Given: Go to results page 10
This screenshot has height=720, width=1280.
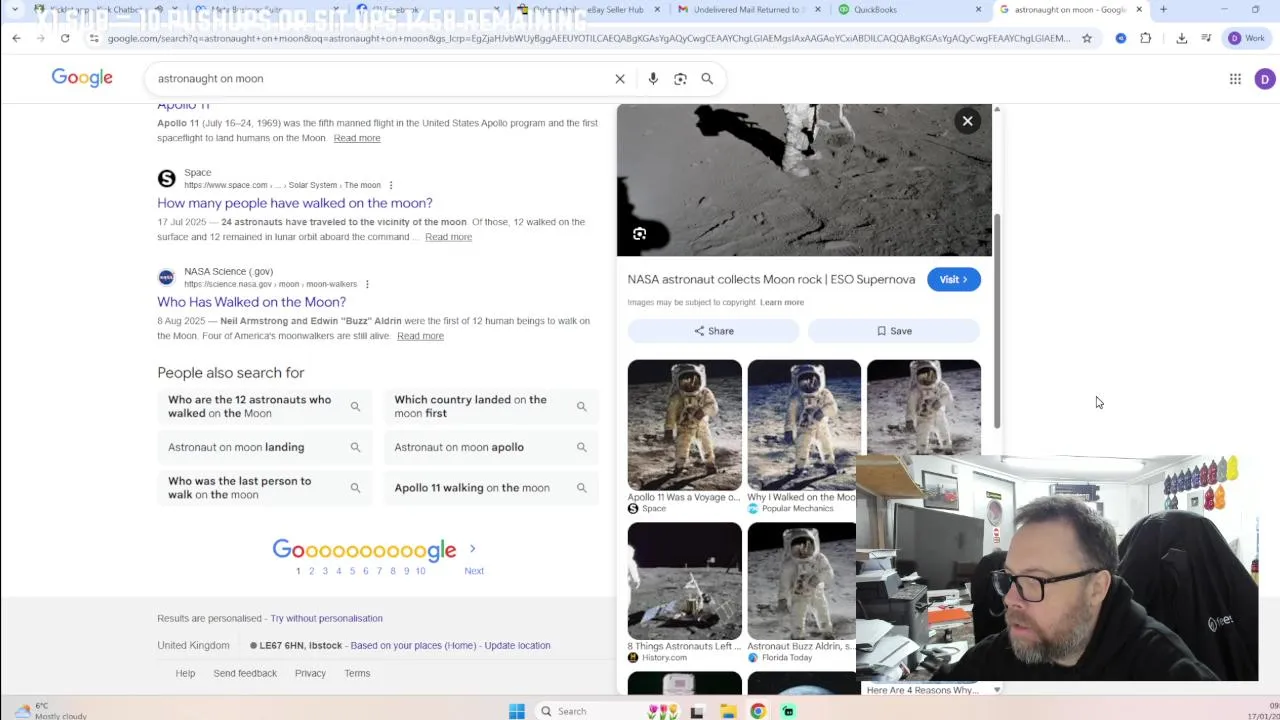Looking at the screenshot, I should (x=420, y=571).
